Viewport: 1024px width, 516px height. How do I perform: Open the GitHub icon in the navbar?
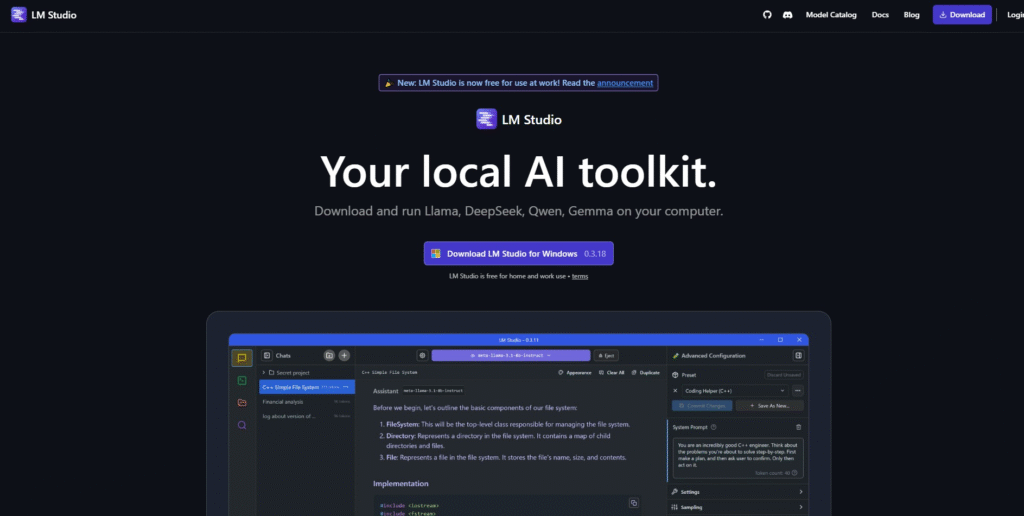(767, 15)
